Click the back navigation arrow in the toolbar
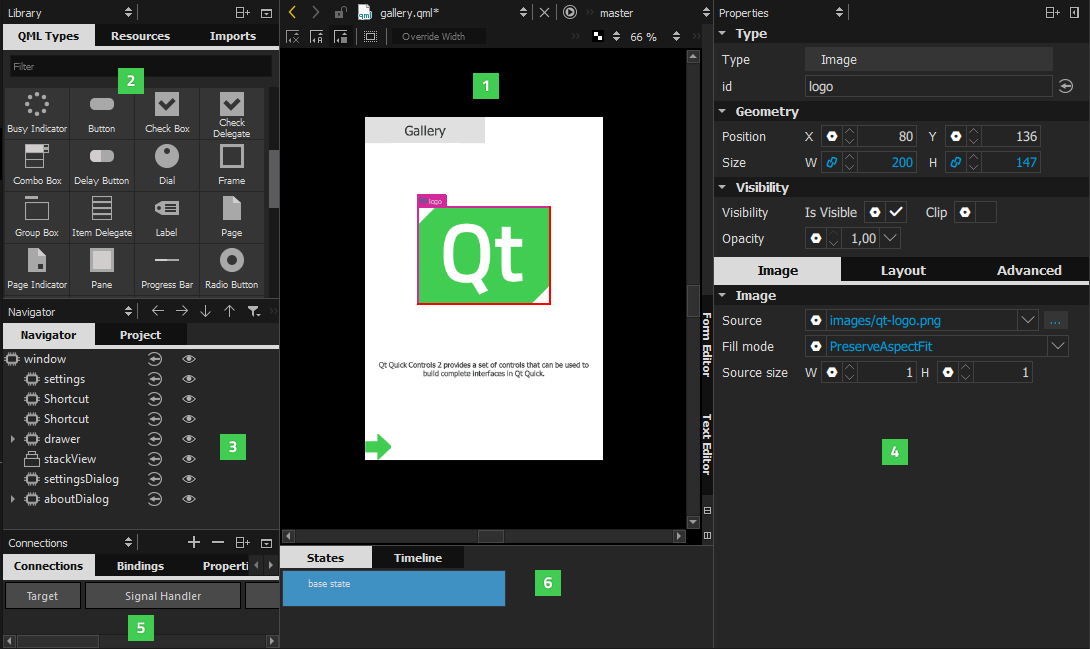The height and width of the screenshot is (649, 1090). [290, 12]
